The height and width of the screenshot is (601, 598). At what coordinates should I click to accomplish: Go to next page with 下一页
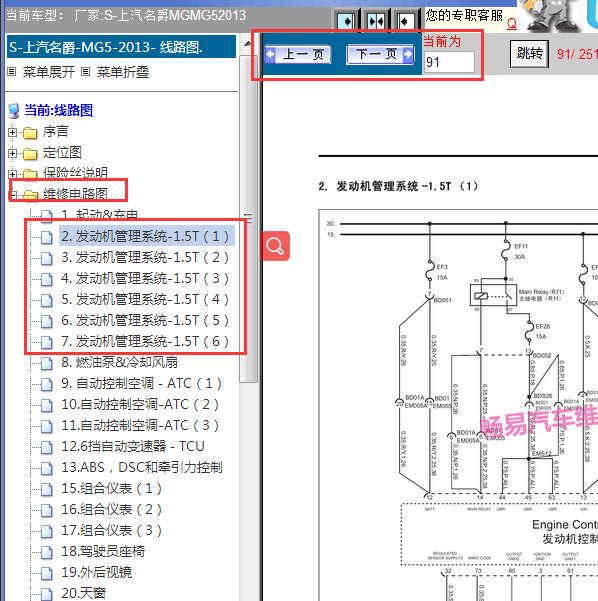[380, 54]
